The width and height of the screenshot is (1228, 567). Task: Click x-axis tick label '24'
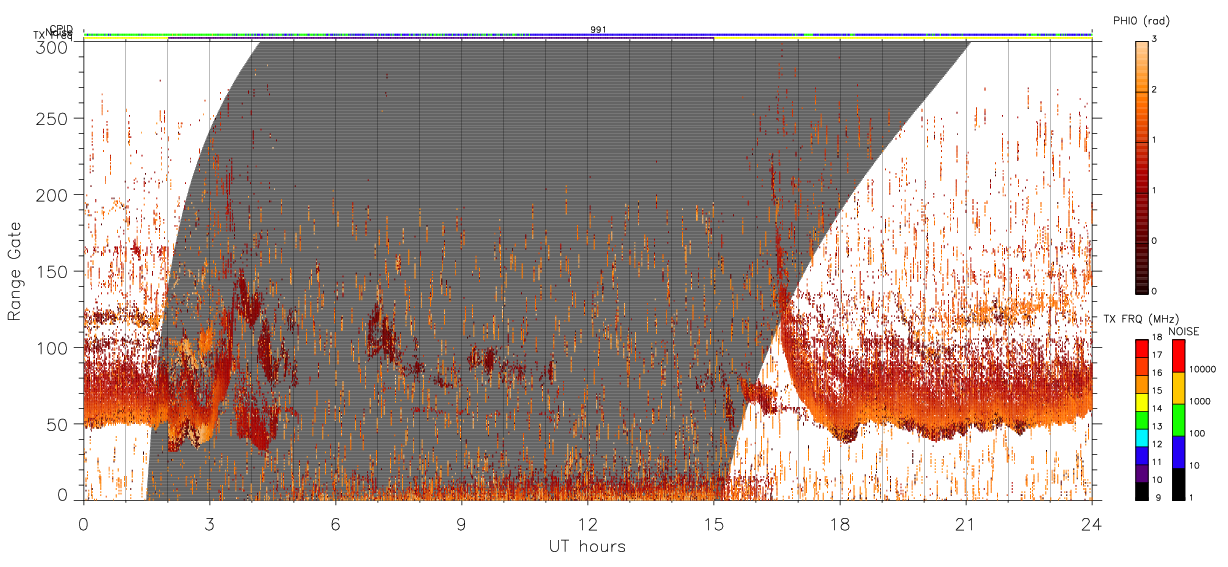click(x=1091, y=523)
